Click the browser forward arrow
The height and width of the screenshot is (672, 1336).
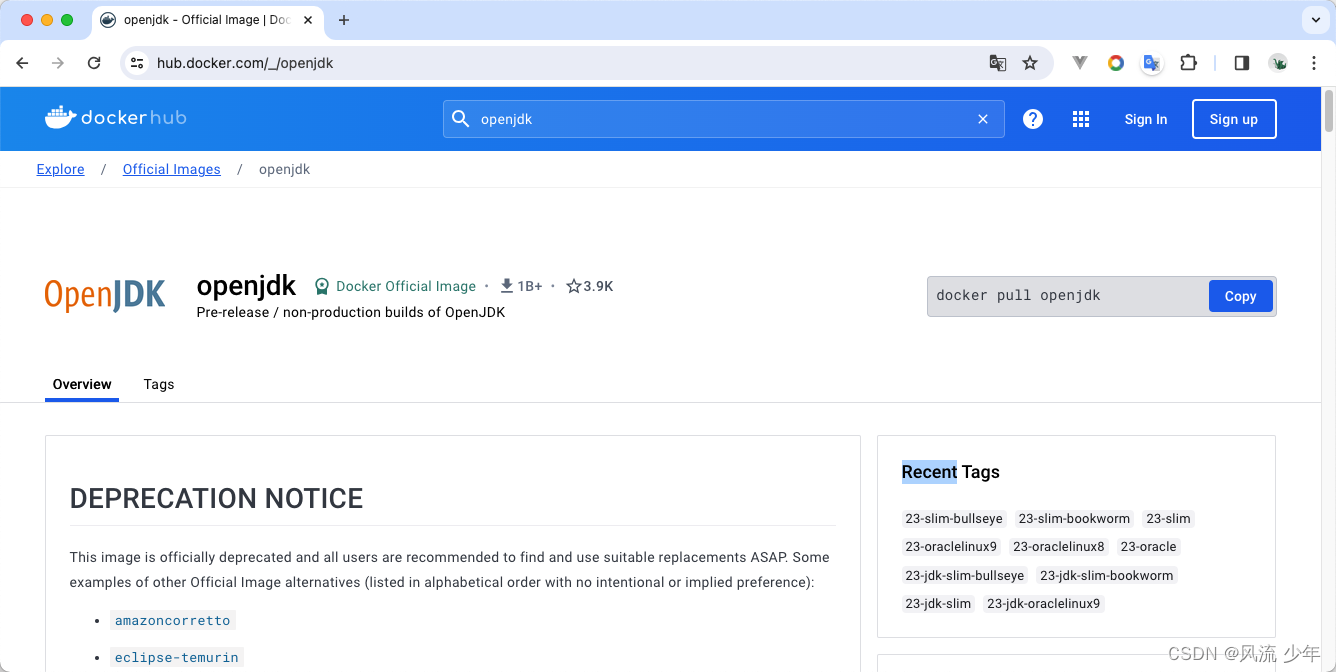[x=58, y=63]
